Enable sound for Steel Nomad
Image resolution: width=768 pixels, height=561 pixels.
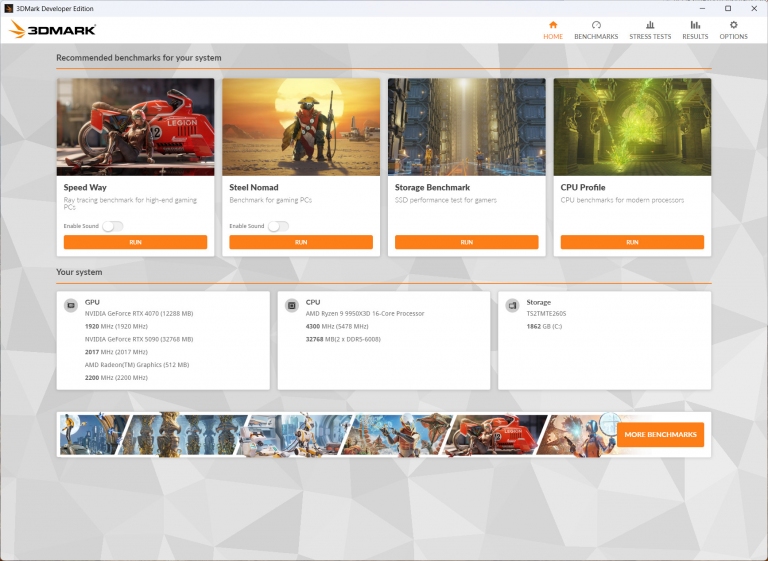point(278,226)
